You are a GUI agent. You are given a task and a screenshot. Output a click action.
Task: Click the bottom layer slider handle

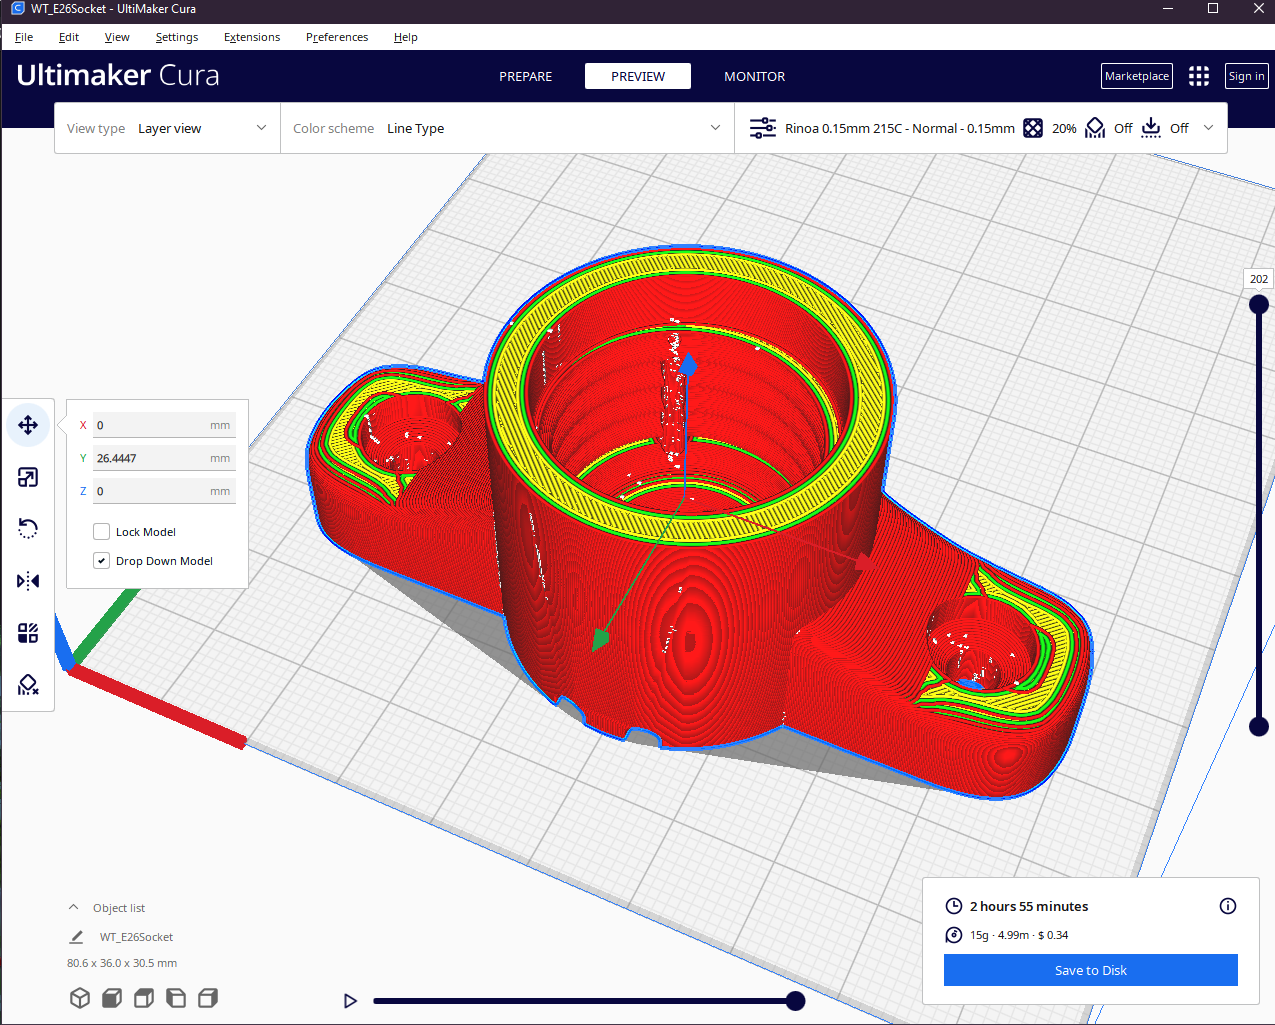(x=1259, y=727)
